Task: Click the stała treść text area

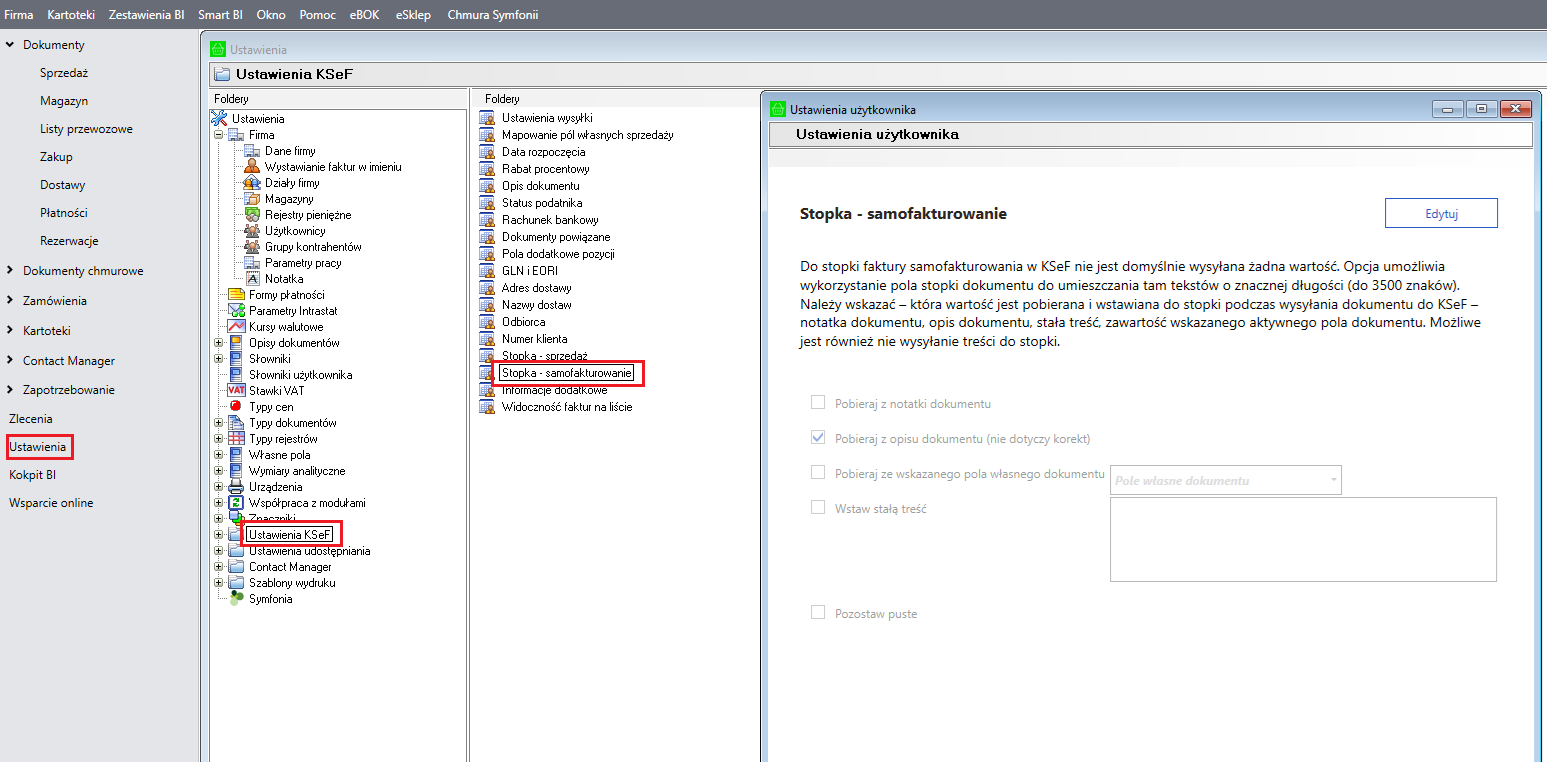Action: point(1303,539)
